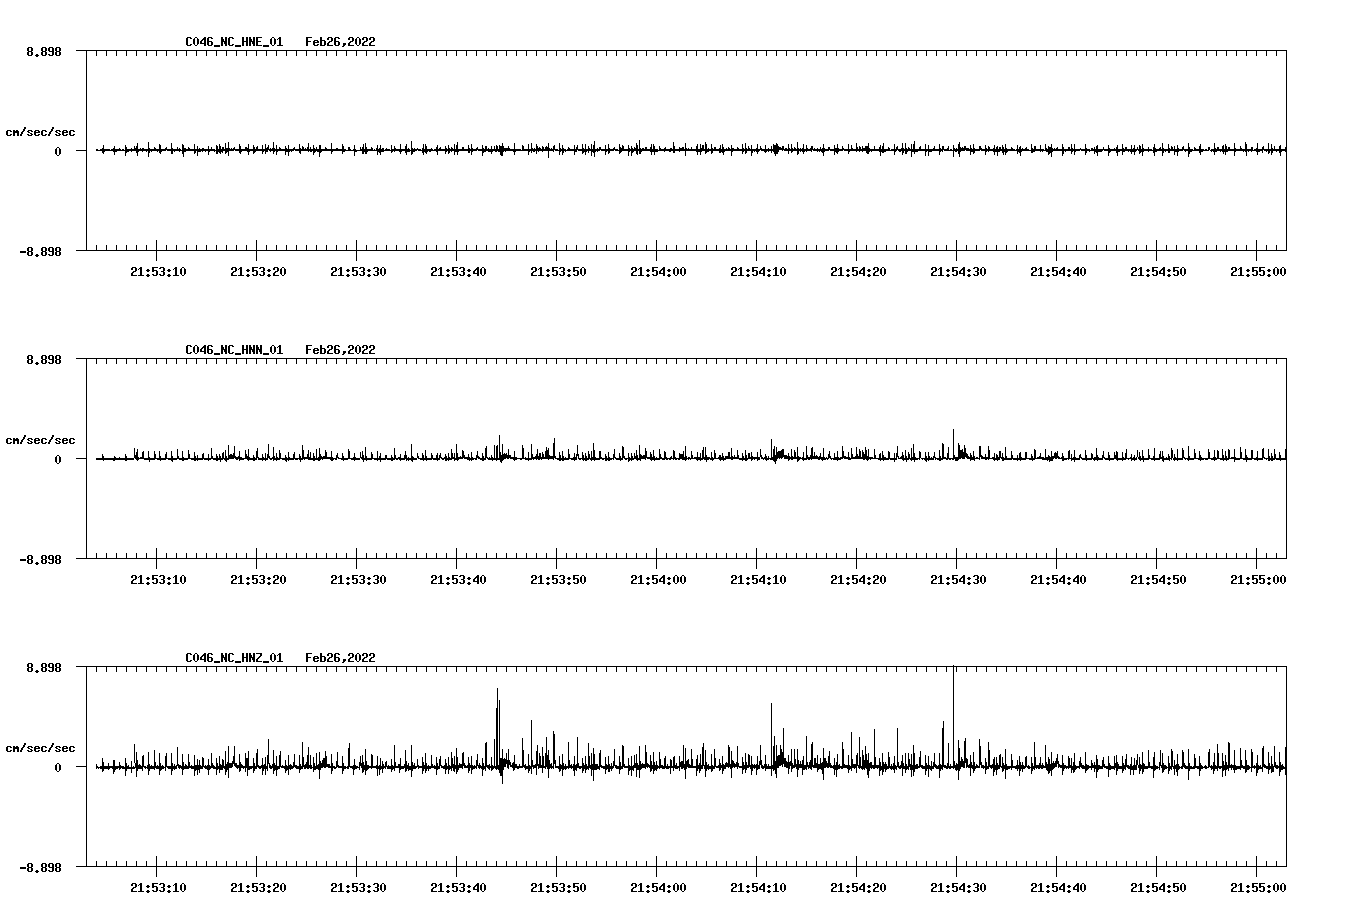Click the -8.898 lower limit on the HNZ plot
The image size is (1358, 924).
click(x=40, y=868)
